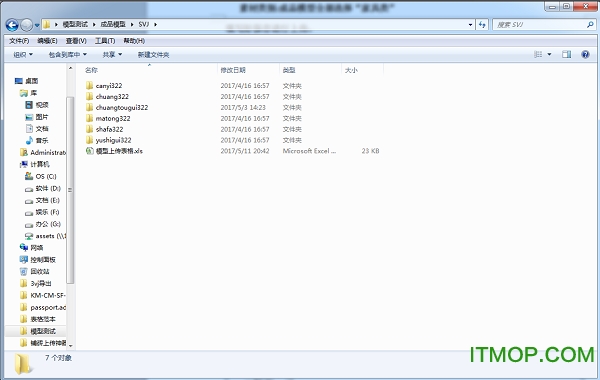The image size is (600, 380).
Task: Expand the 包含到库中 dropdown
Action: point(68,55)
